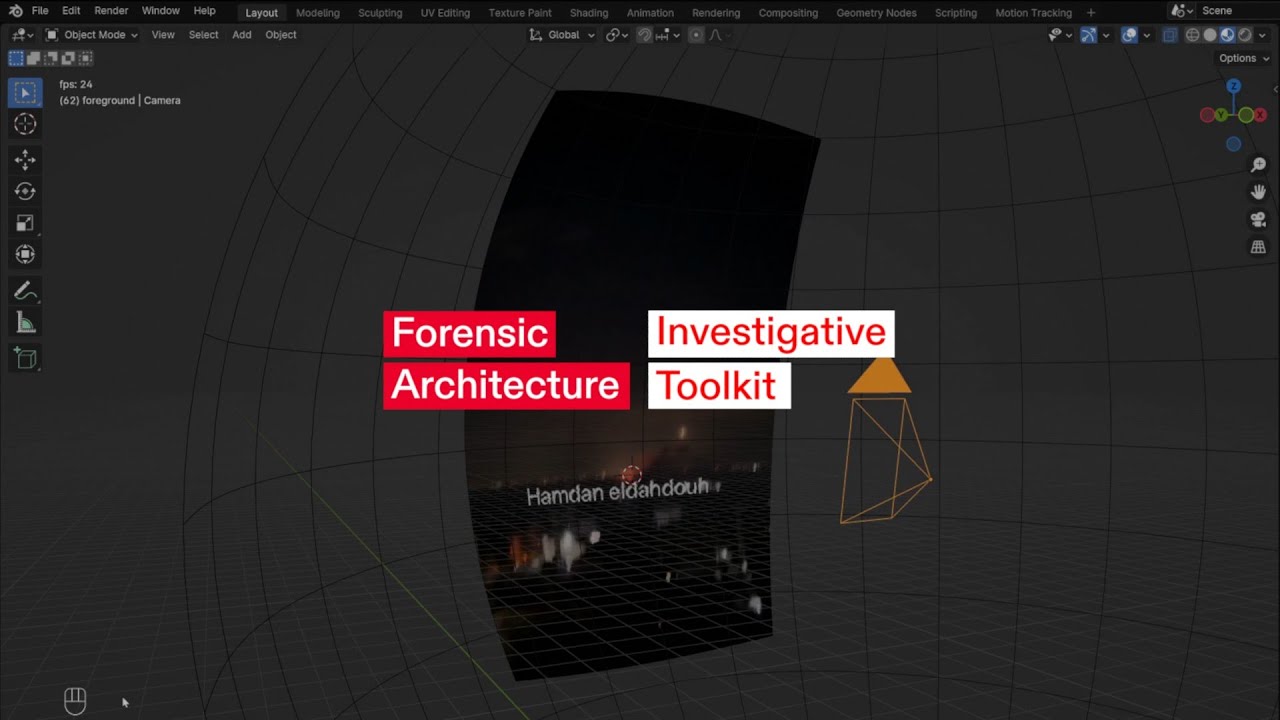Open the Edit menu
The height and width of the screenshot is (720, 1280).
(x=71, y=11)
